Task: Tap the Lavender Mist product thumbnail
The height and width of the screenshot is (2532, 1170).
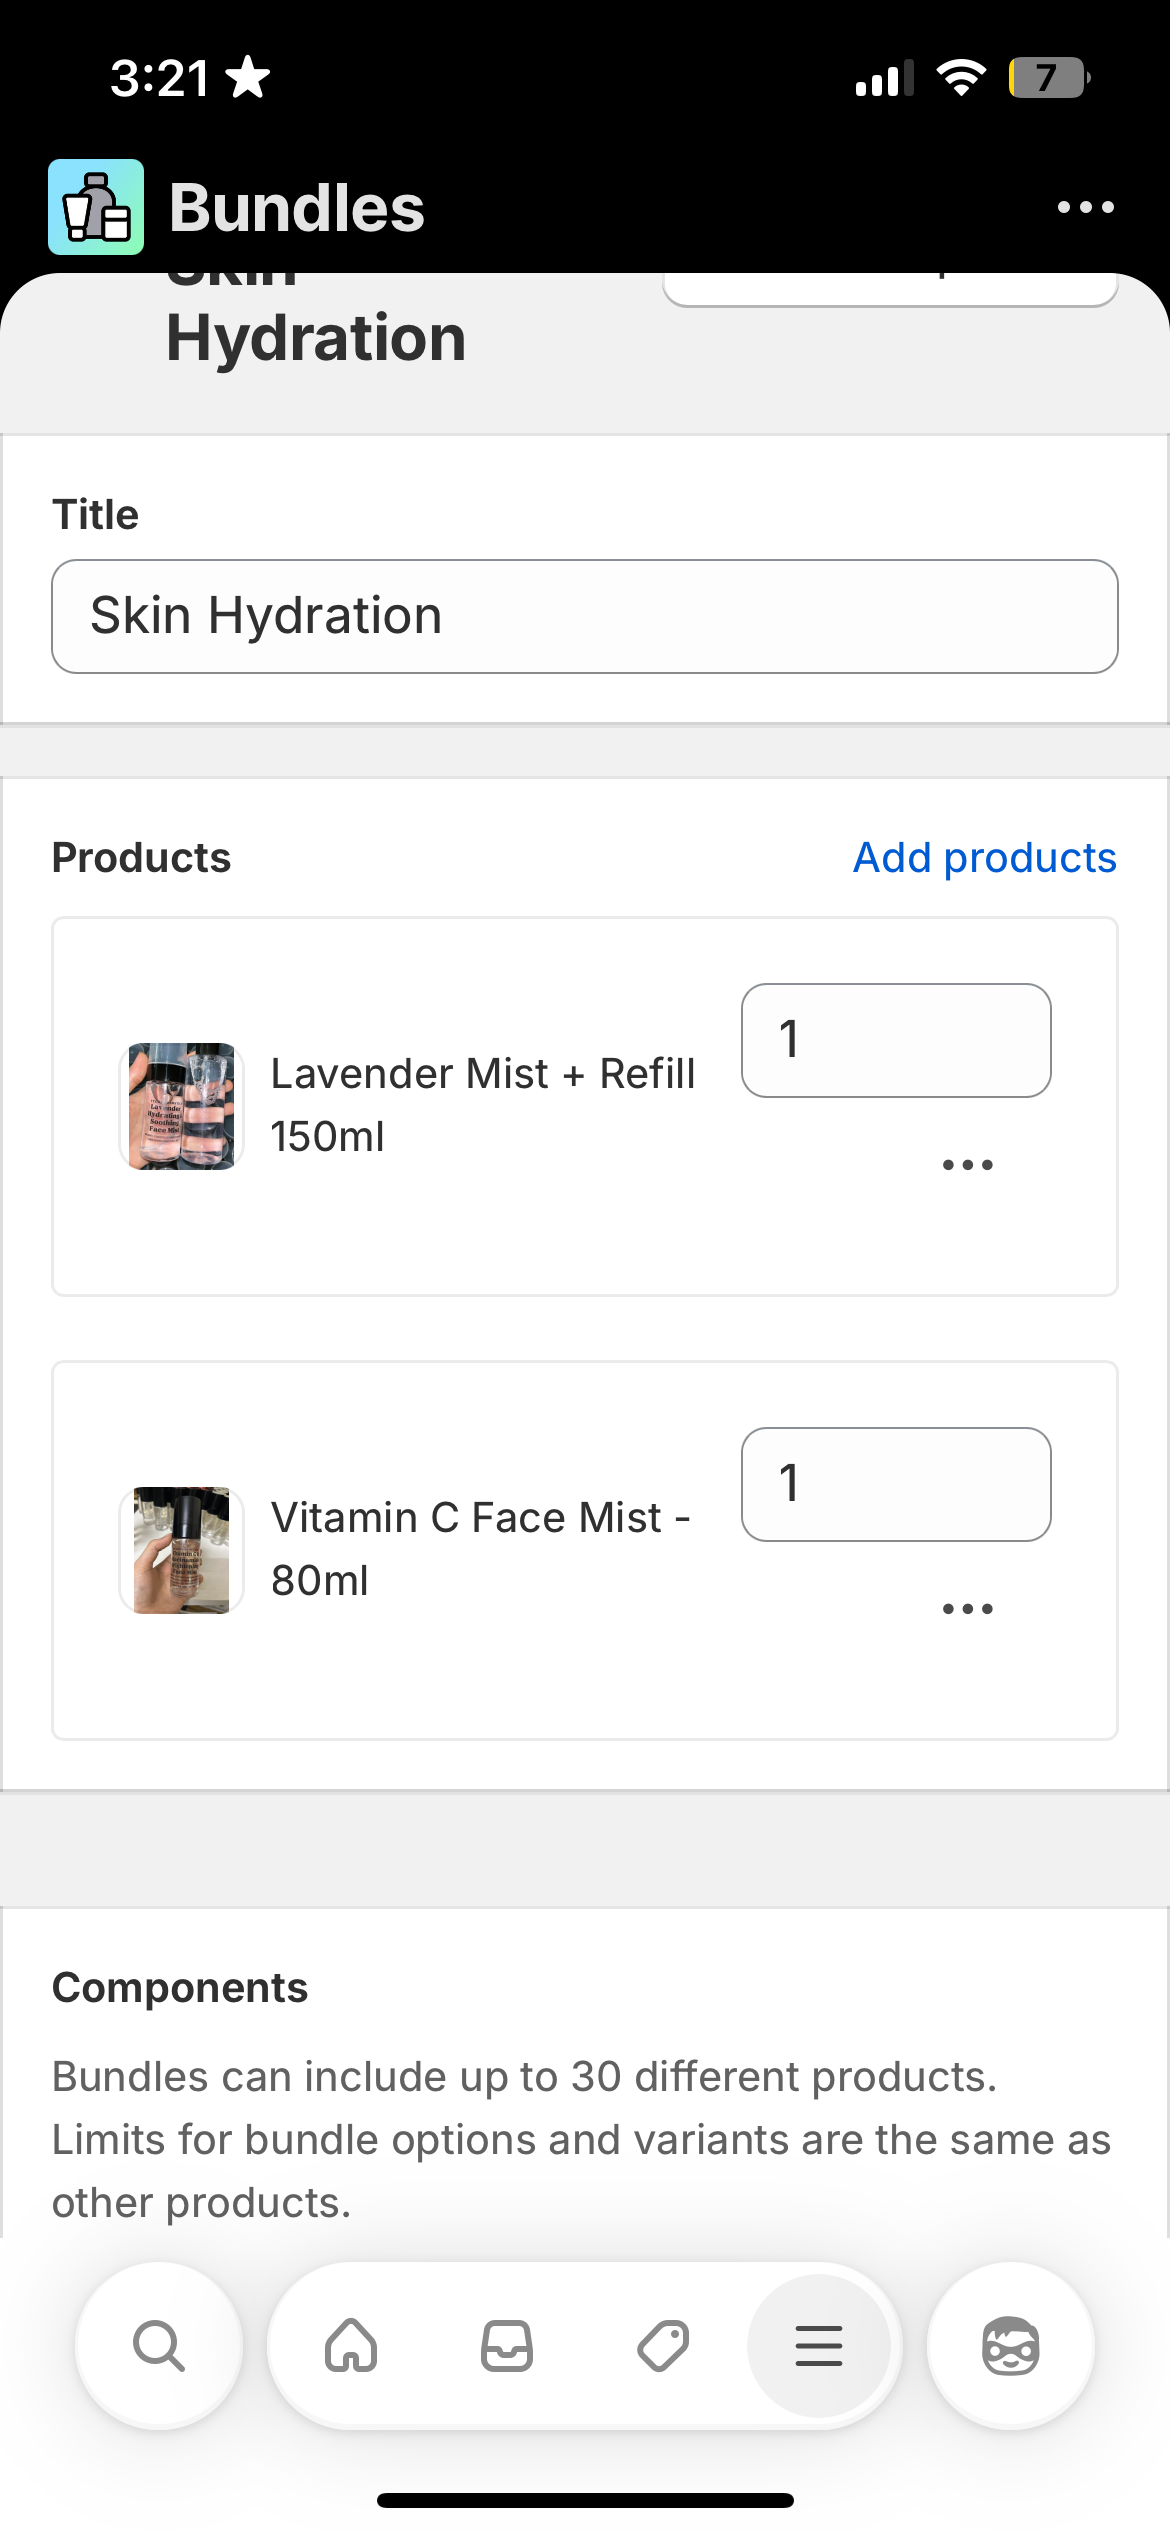Action: 182,1106
